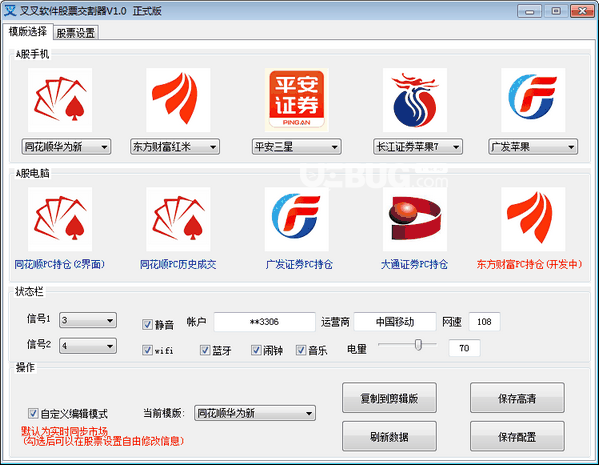Open the 同花顺华为新 phone template dropdown
Screen dimensions: 599x465
tap(66, 147)
